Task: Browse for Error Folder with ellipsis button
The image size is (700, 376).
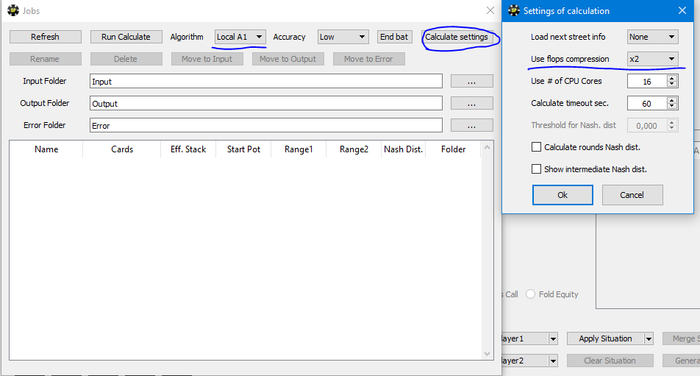Action: click(472, 125)
